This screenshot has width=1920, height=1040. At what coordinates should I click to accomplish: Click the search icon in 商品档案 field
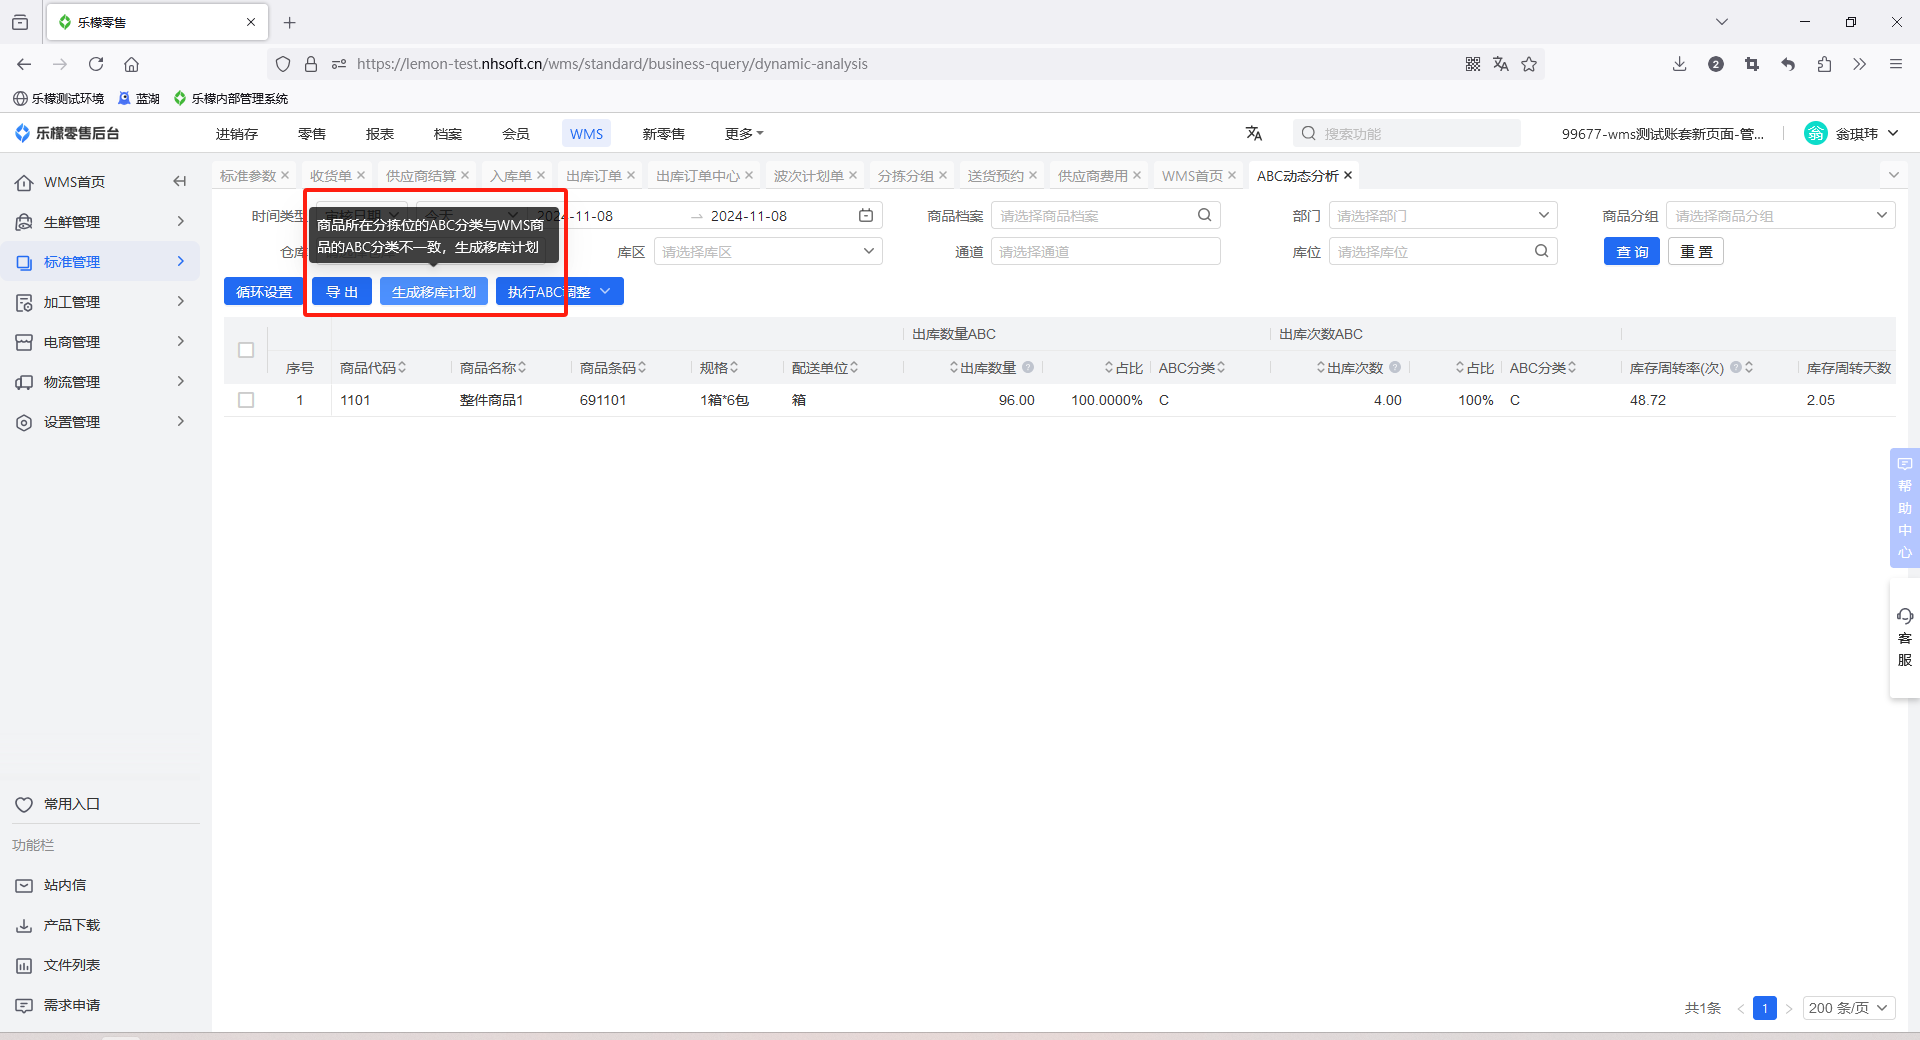pos(1205,215)
